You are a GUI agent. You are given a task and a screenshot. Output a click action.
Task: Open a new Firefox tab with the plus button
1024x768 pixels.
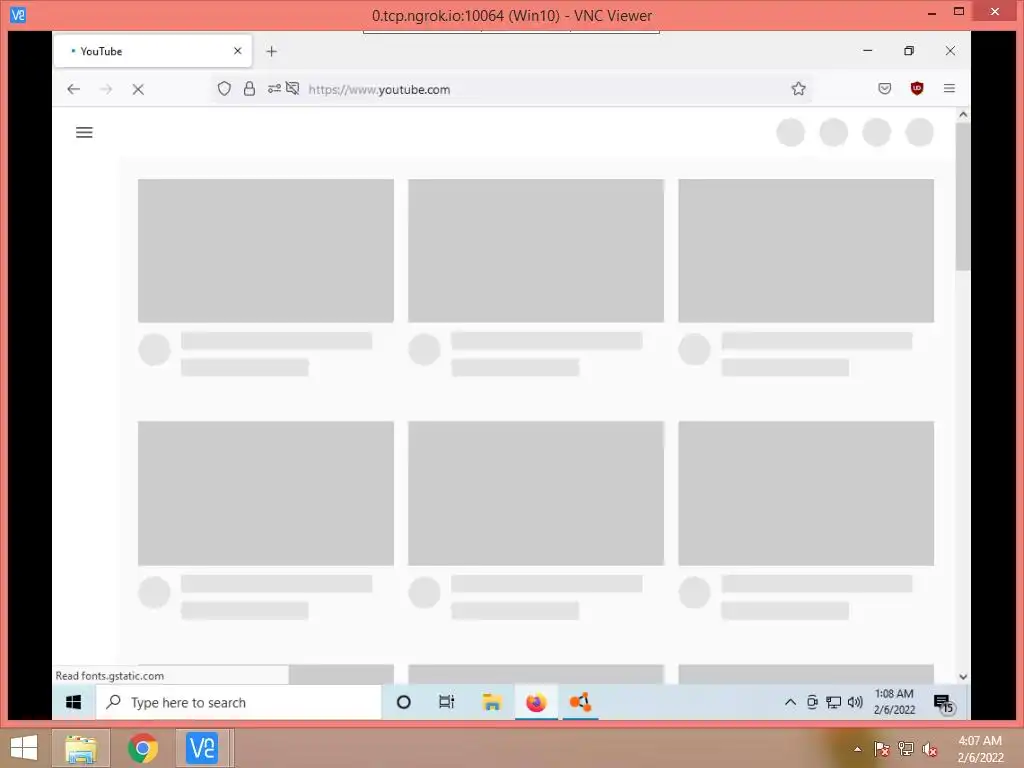(x=272, y=51)
